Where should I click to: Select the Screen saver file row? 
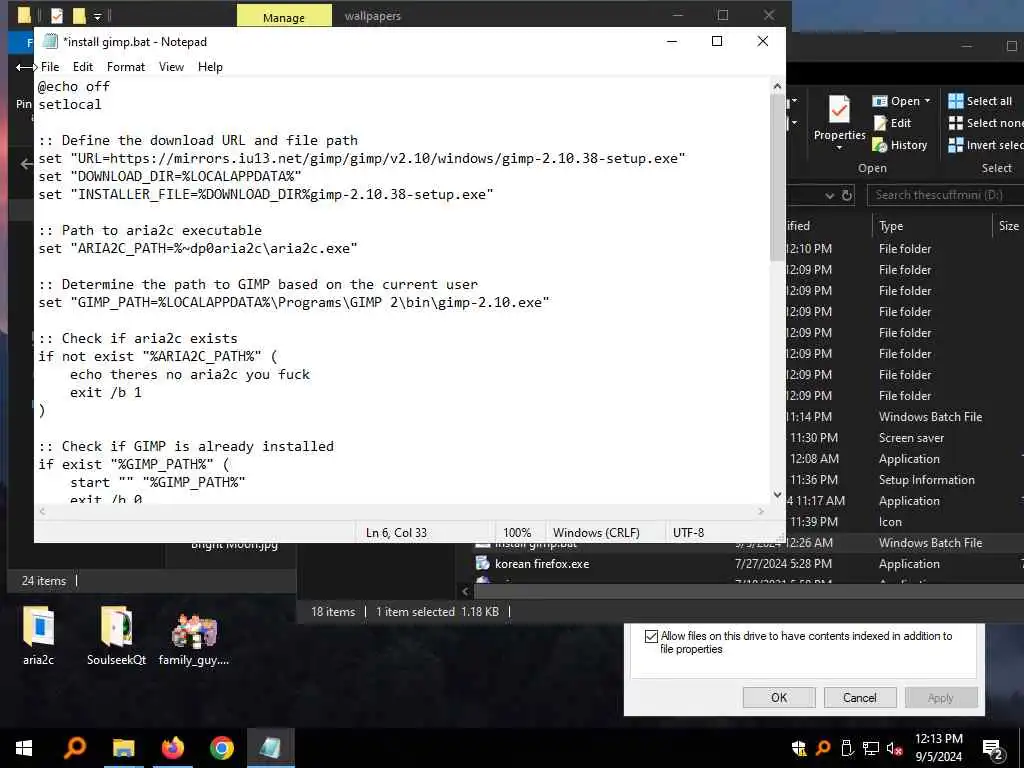tap(904, 438)
